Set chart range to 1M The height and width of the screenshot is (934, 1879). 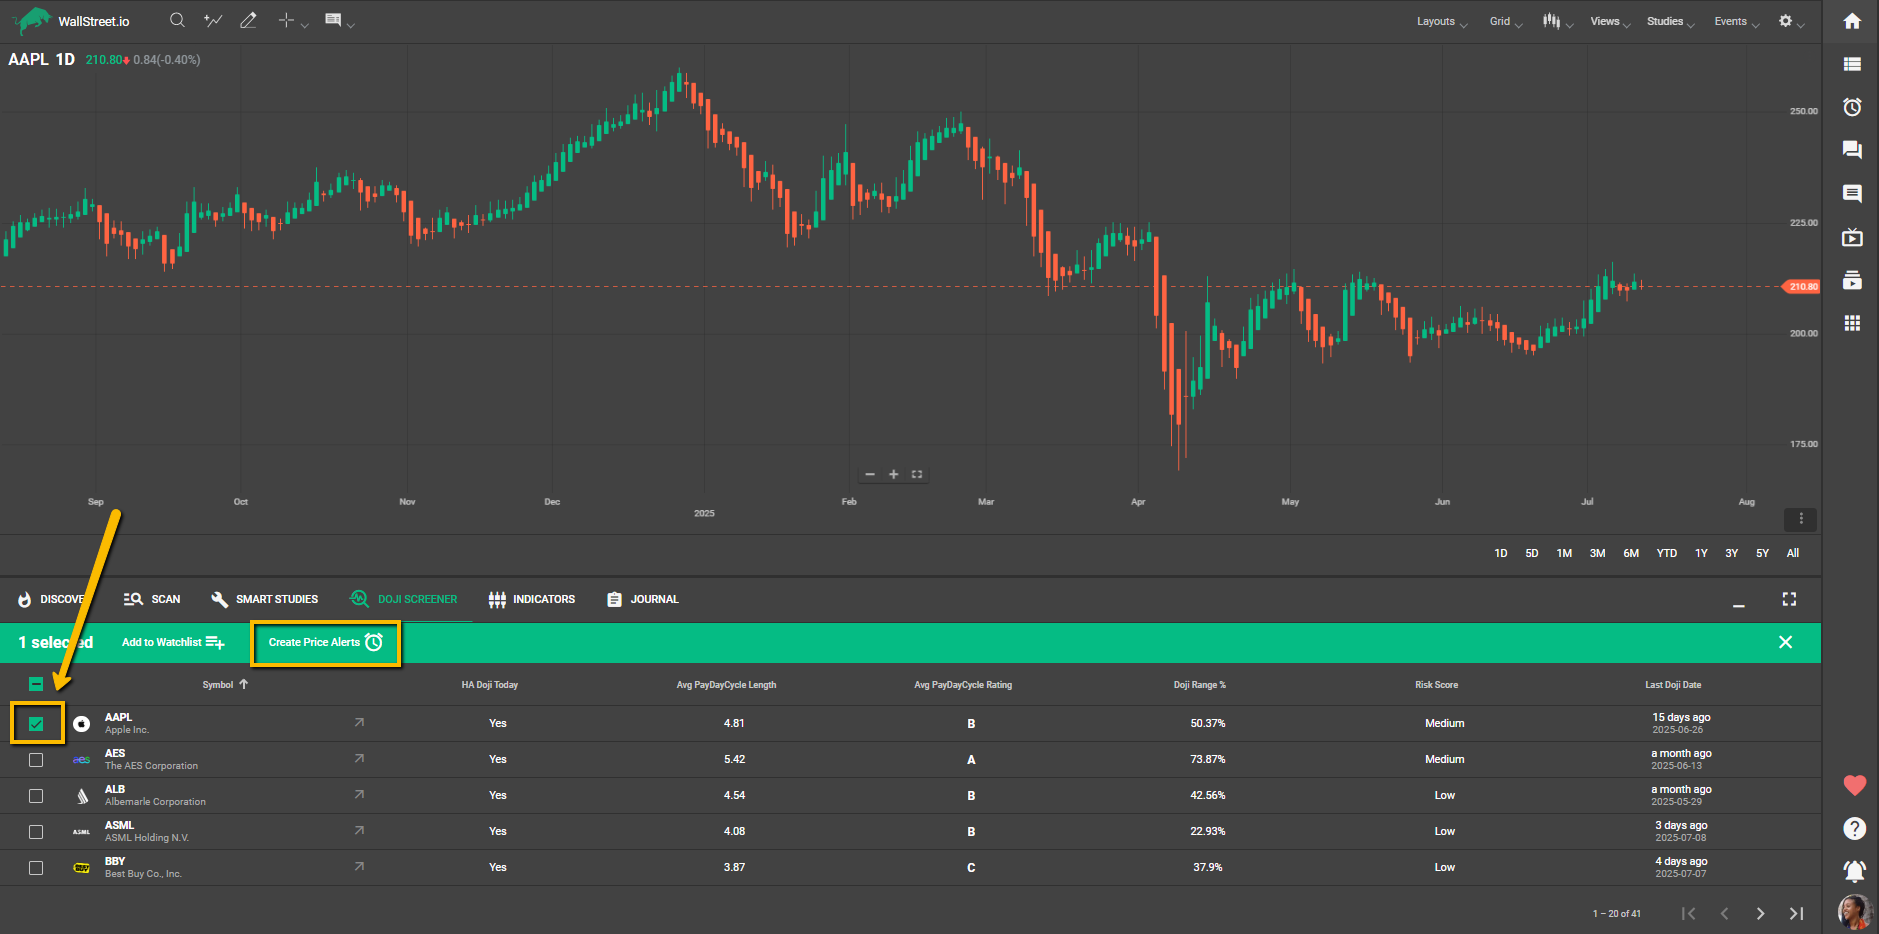pyautogui.click(x=1564, y=553)
